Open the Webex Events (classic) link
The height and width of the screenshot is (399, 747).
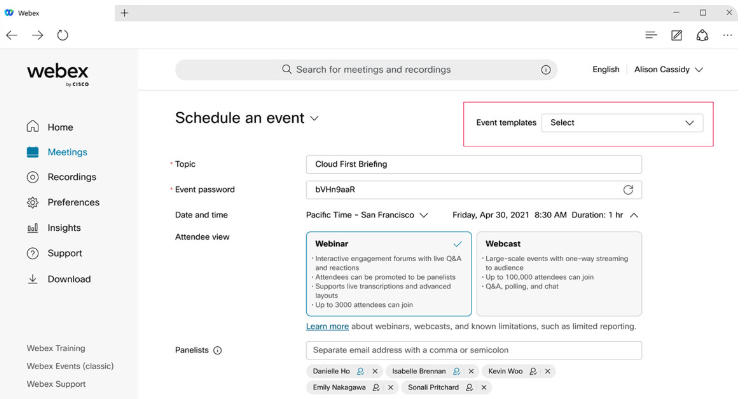coord(70,366)
